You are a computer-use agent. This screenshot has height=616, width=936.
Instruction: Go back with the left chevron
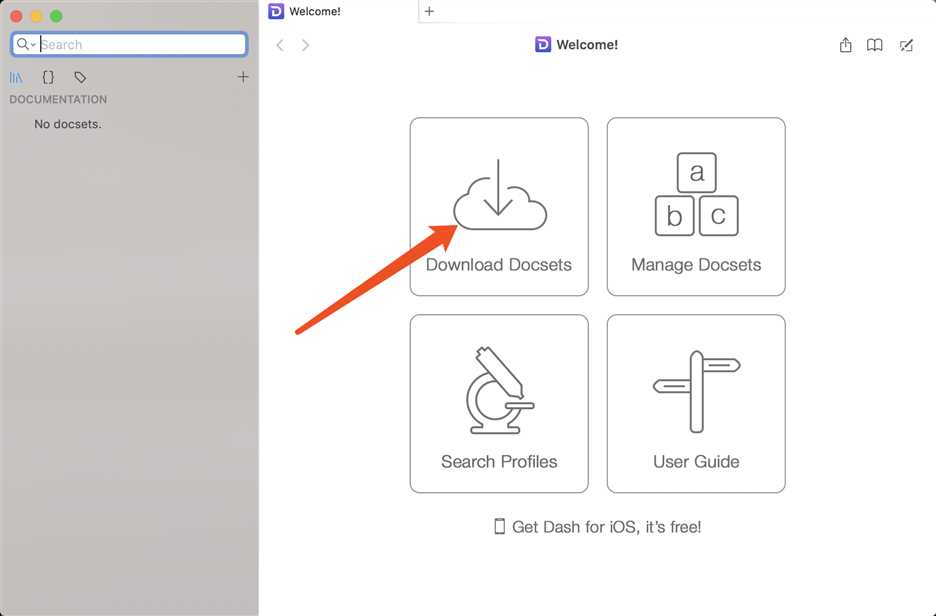tap(280, 45)
